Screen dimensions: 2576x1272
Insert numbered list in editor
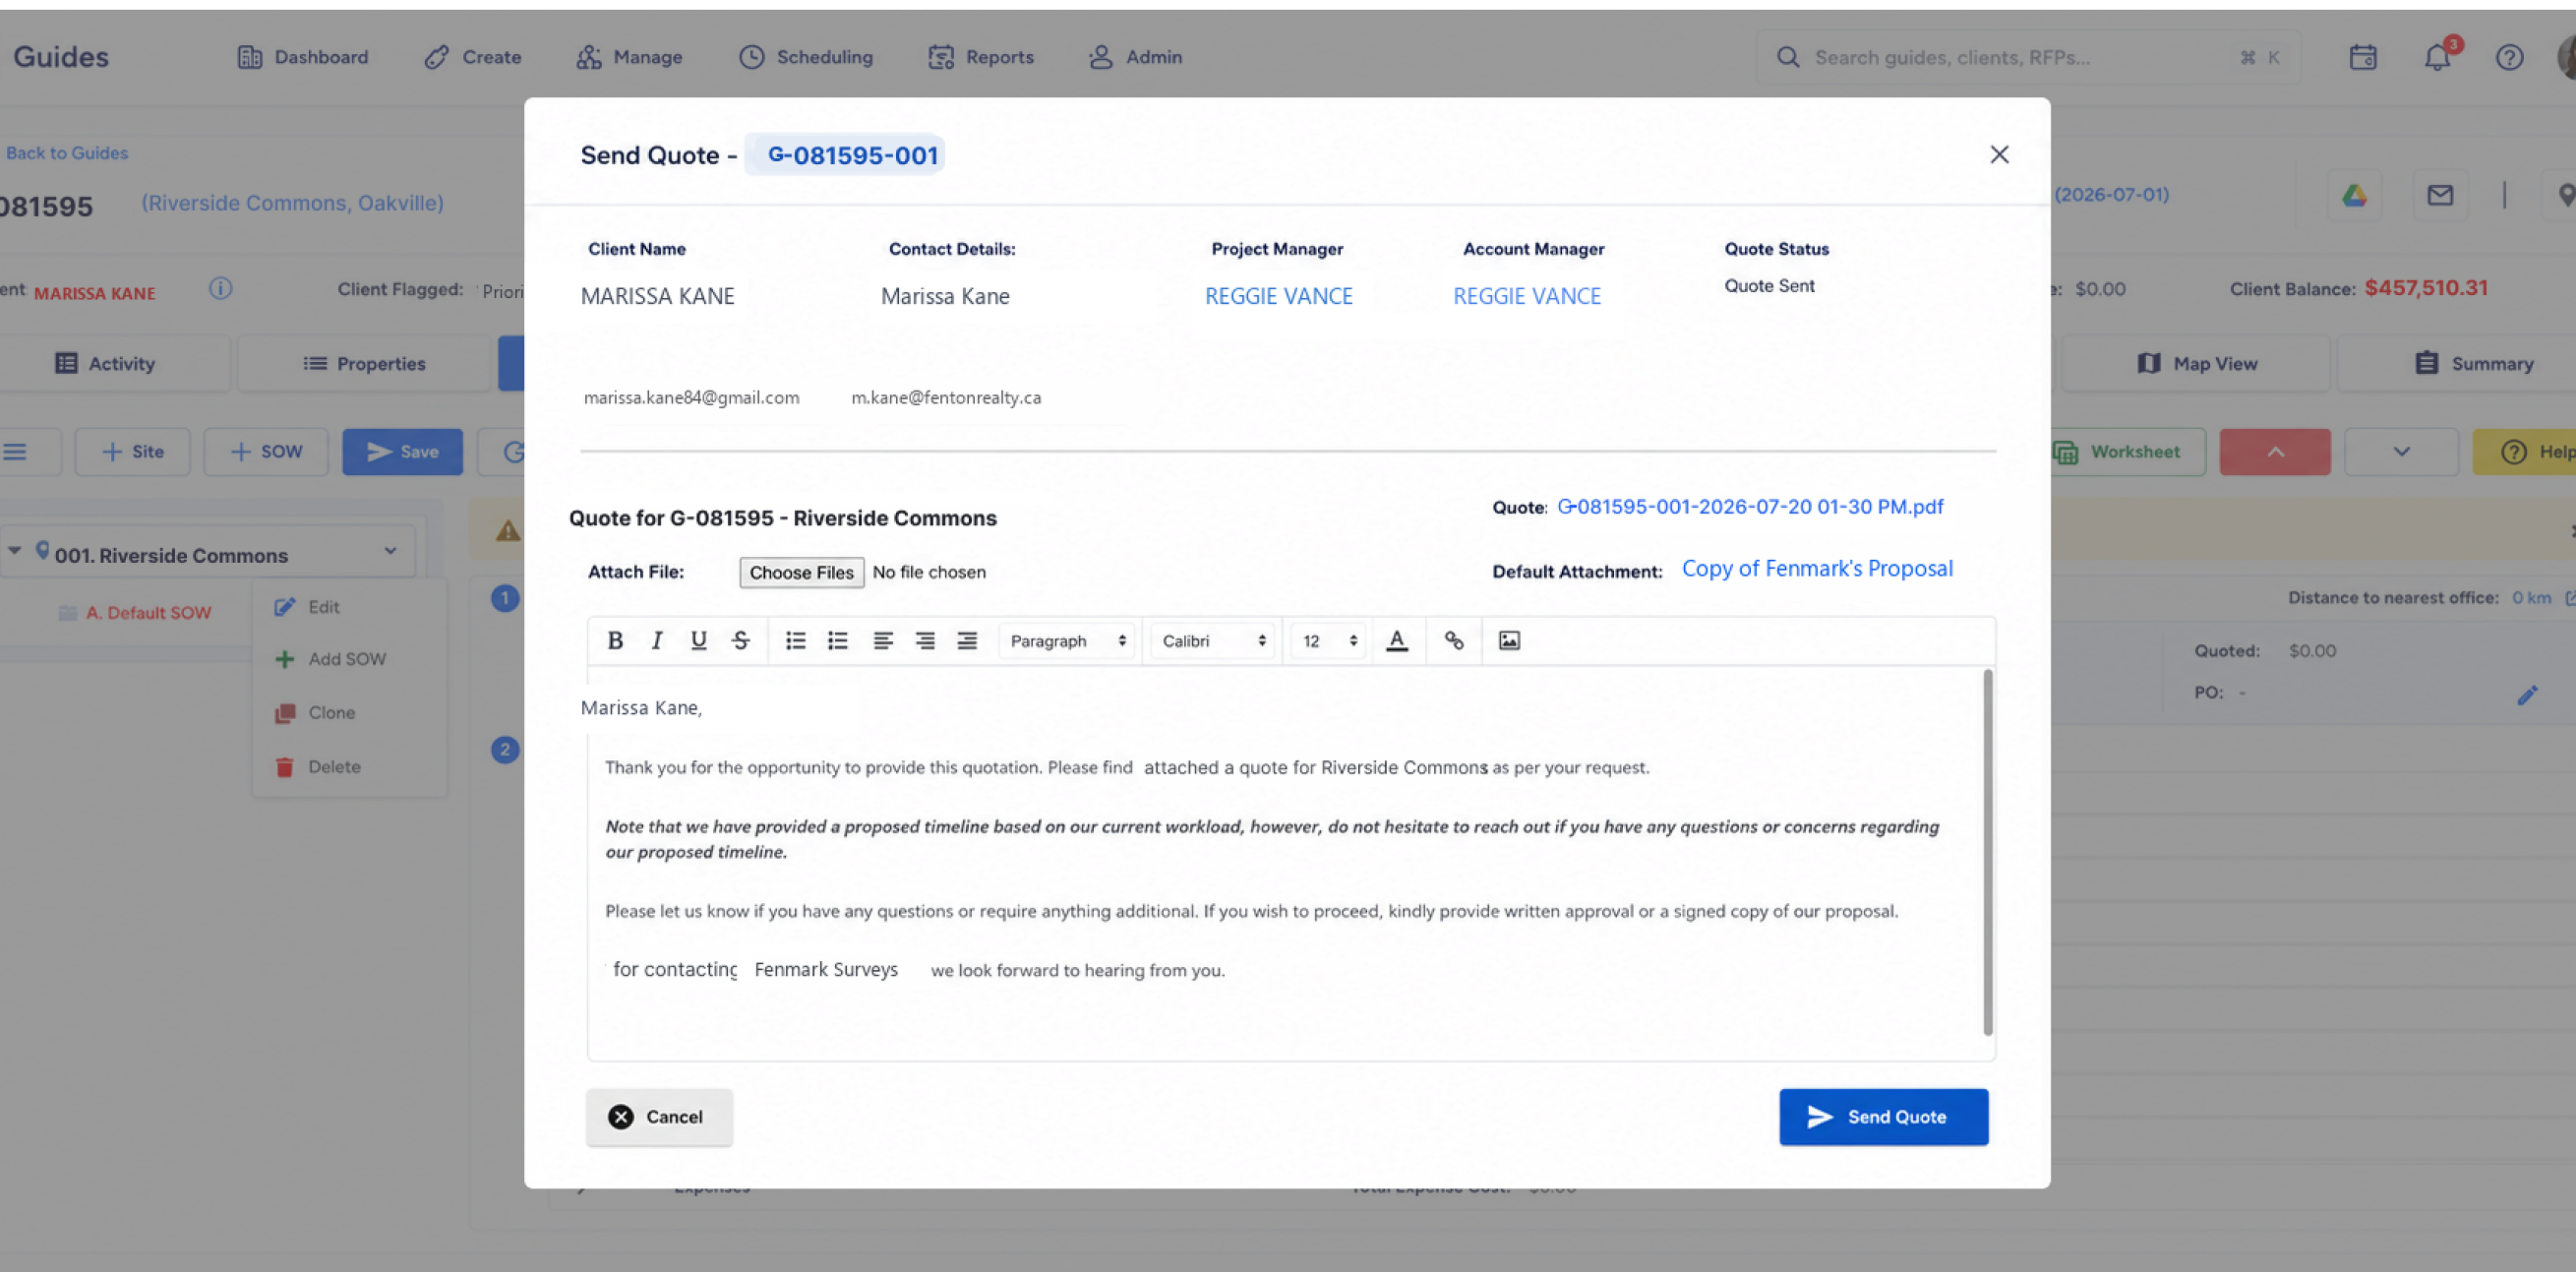(837, 640)
